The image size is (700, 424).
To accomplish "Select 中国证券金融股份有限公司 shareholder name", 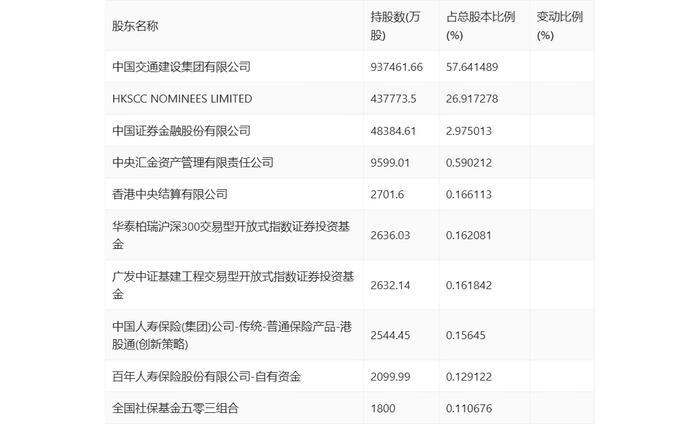I will tap(181, 131).
